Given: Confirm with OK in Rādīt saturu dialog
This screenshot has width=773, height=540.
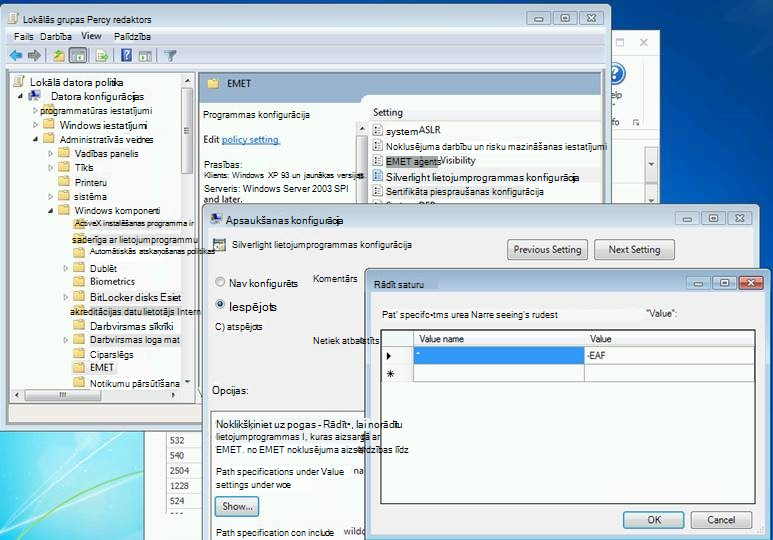Looking at the screenshot, I should click(x=654, y=520).
